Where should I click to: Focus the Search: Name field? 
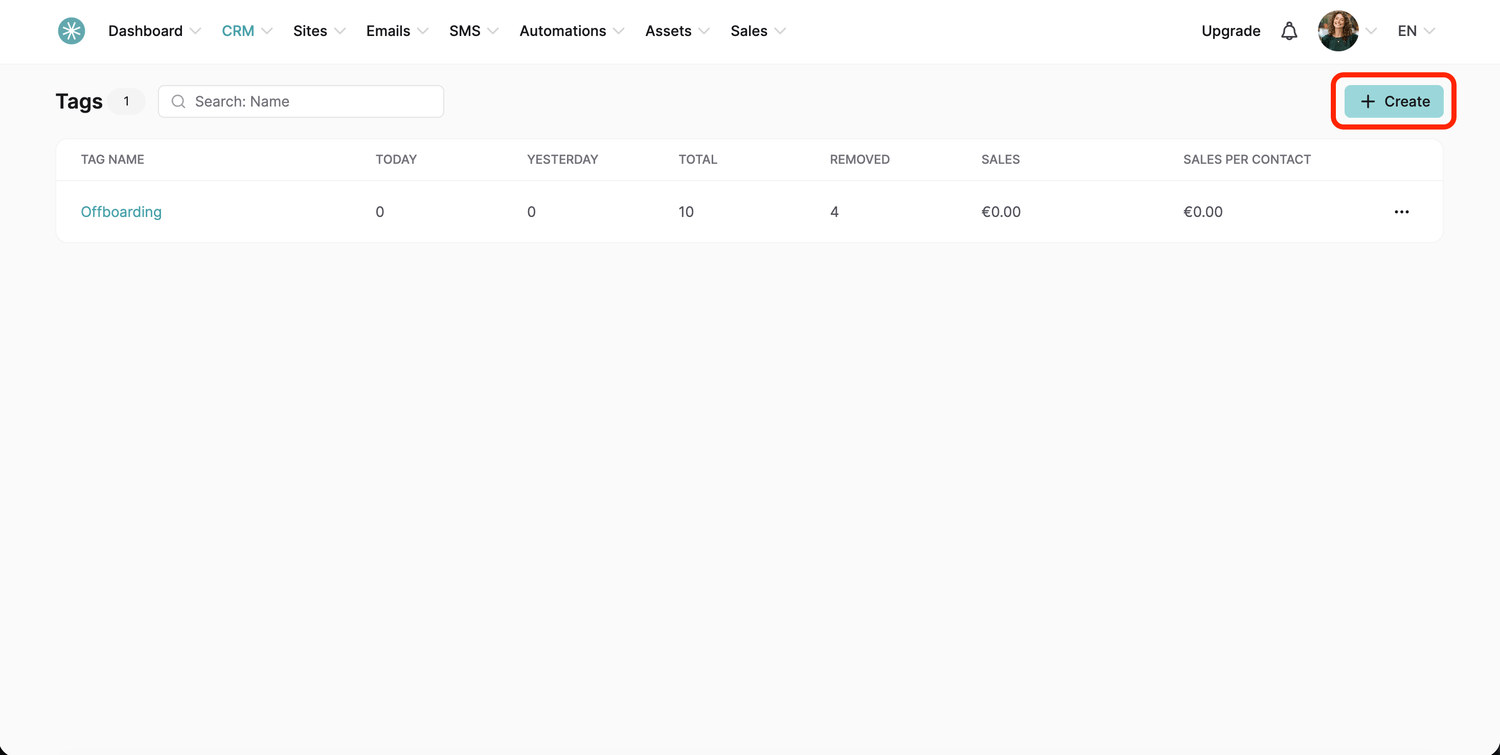(301, 101)
